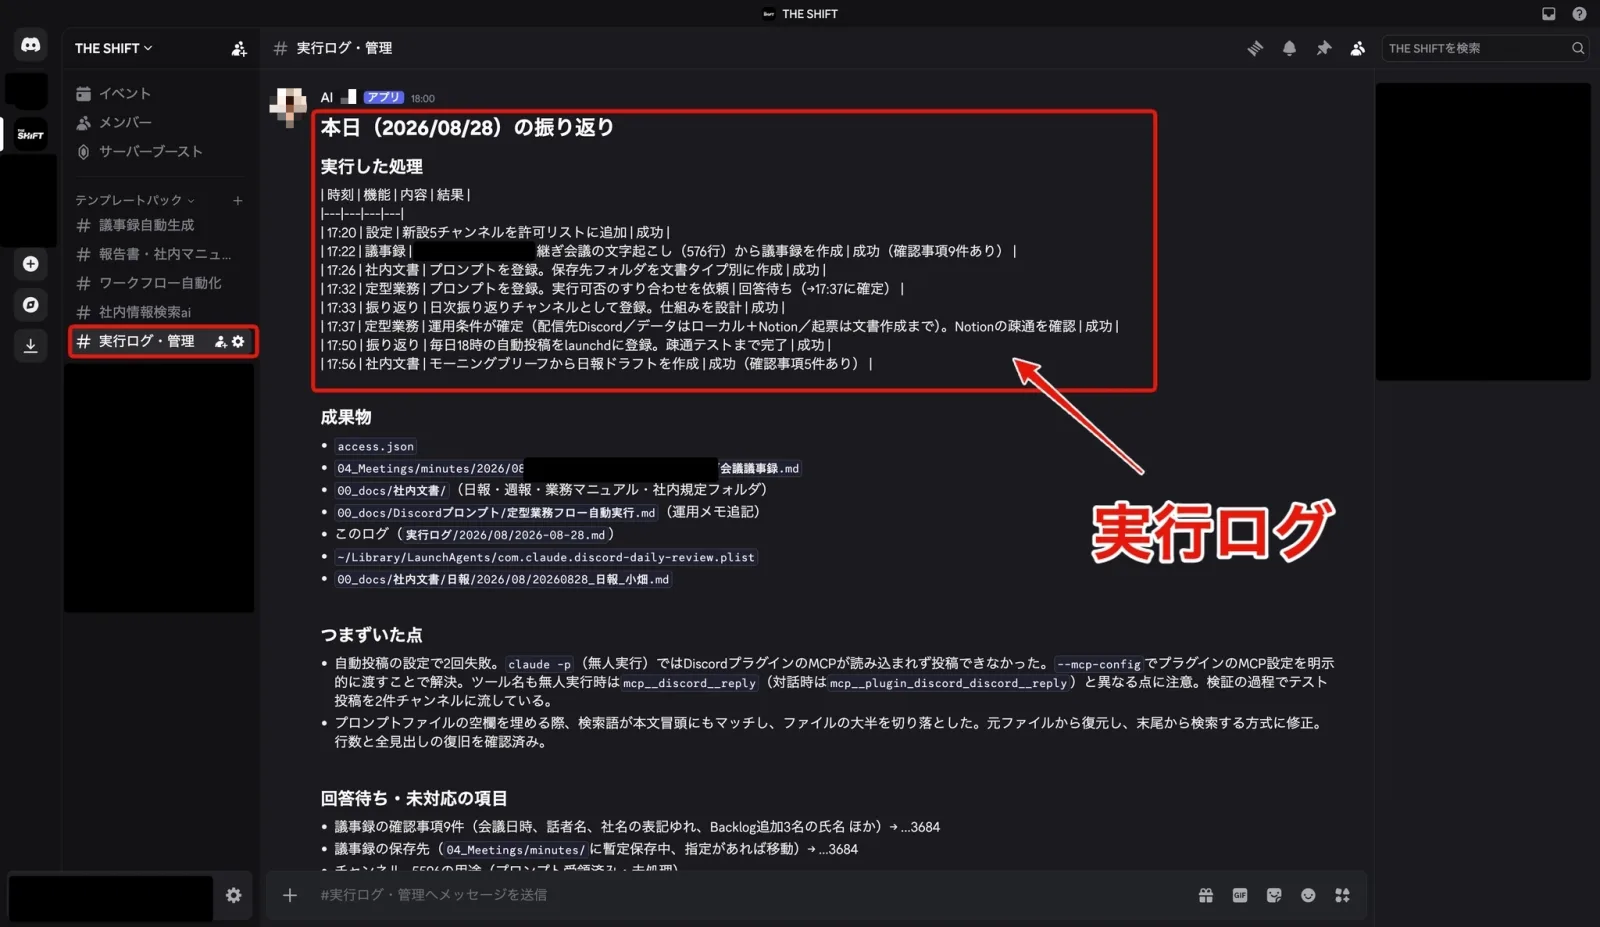Image resolution: width=1600 pixels, height=927 pixels.
Task: Invite members icon on 実行ログ・管理 channel row
Action: pyautogui.click(x=221, y=341)
